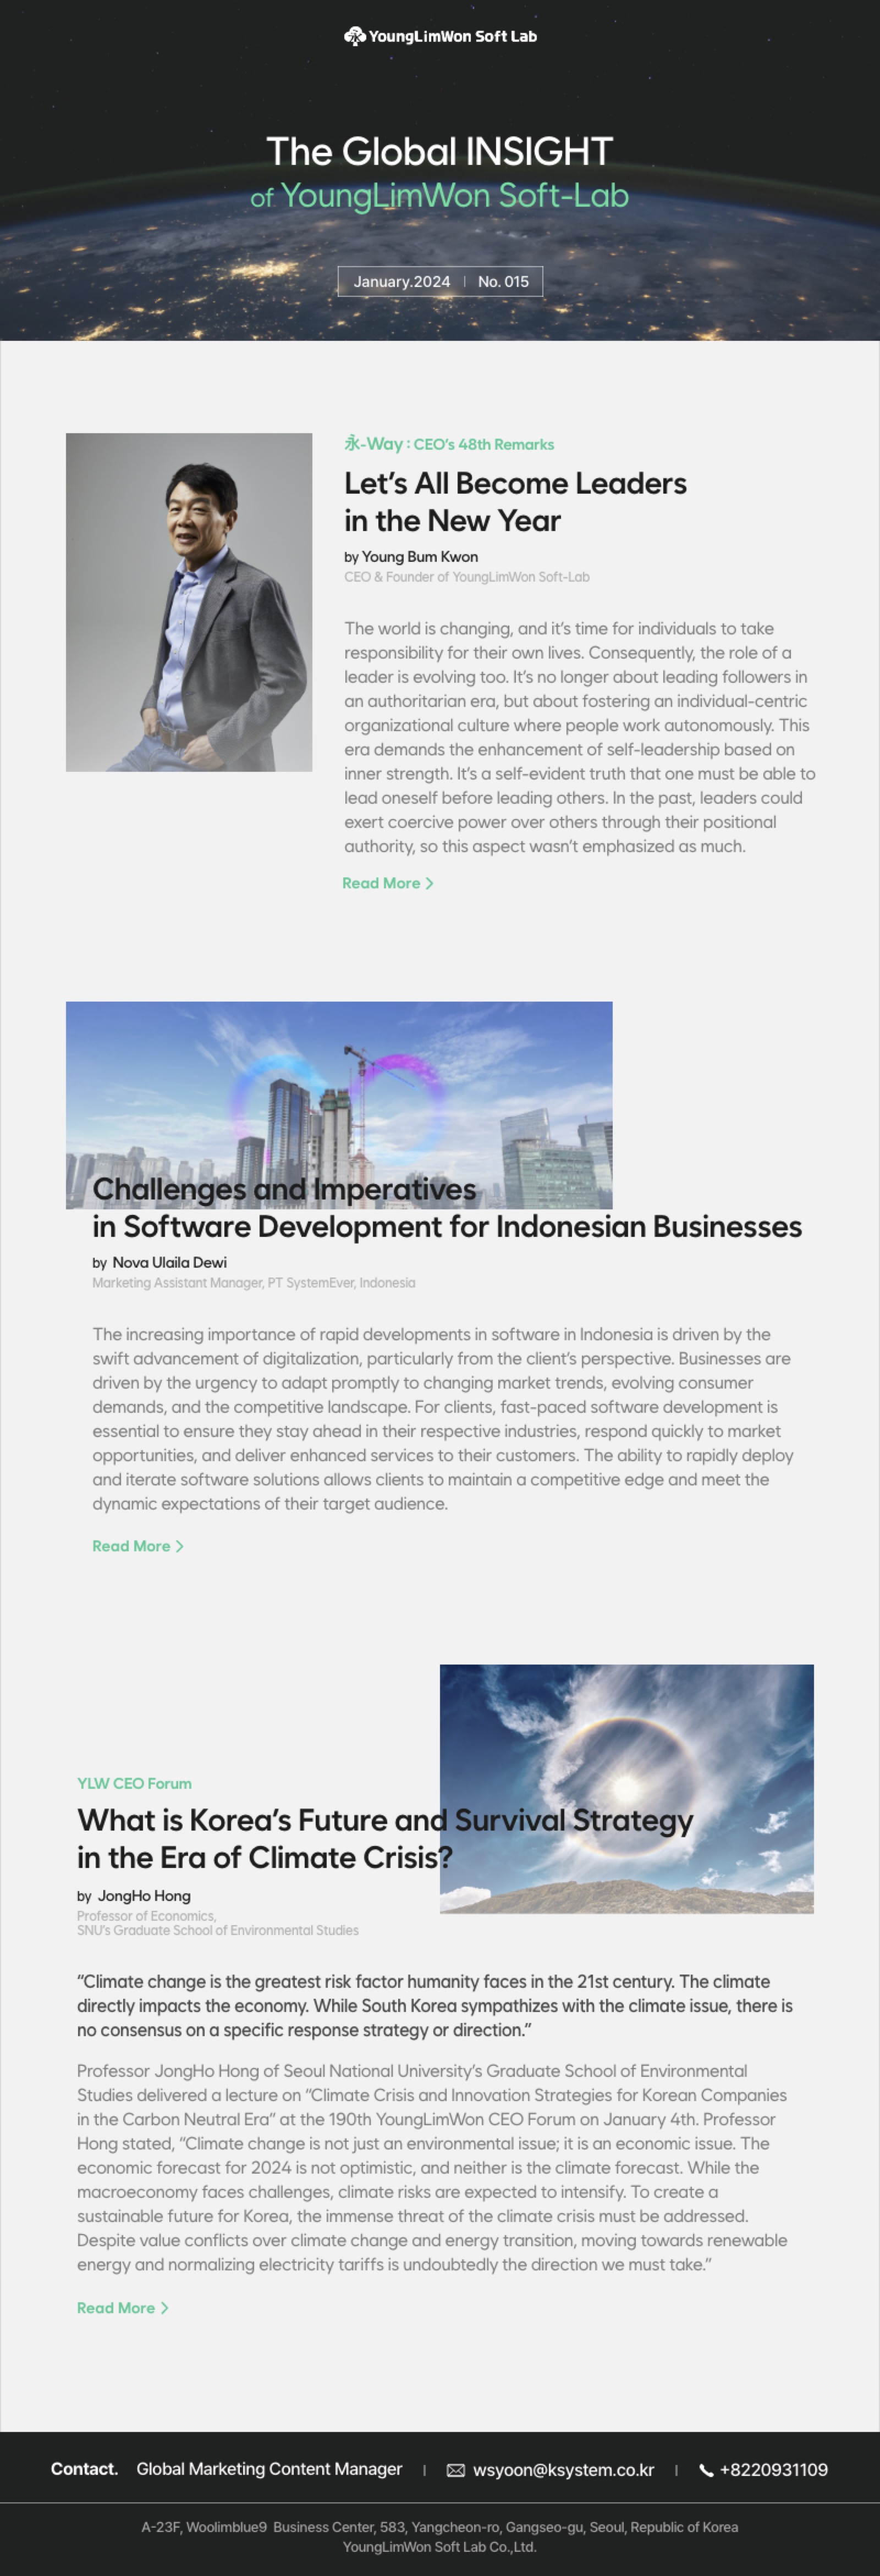The height and width of the screenshot is (2576, 880).
Task: Click the chevron beside CEO article Read More
Action: coord(430,883)
